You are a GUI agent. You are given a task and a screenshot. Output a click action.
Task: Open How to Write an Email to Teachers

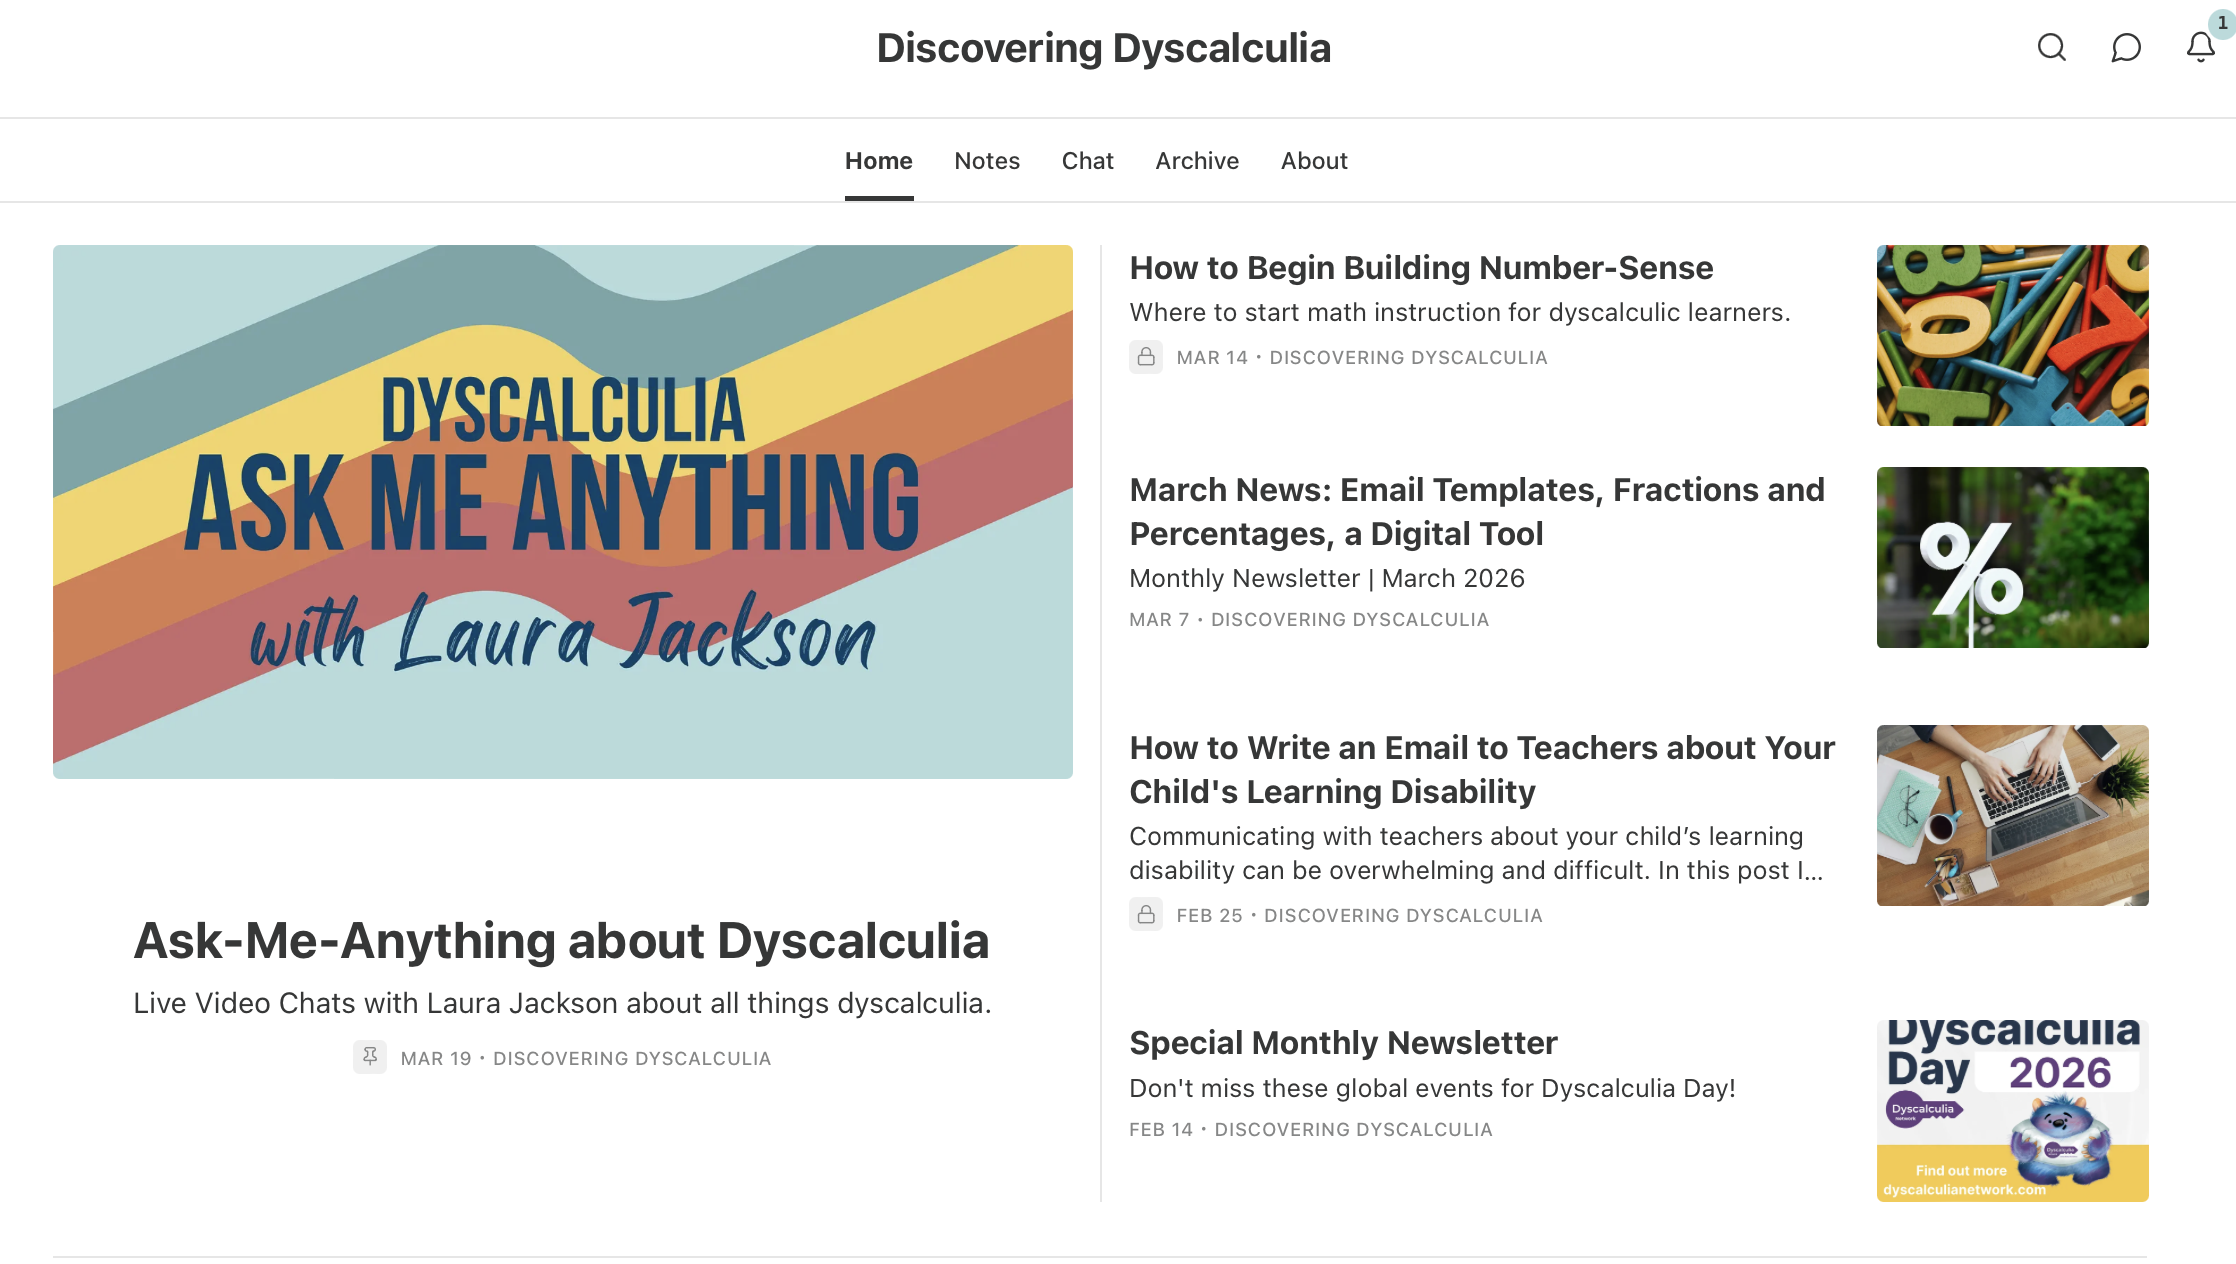click(x=1481, y=769)
